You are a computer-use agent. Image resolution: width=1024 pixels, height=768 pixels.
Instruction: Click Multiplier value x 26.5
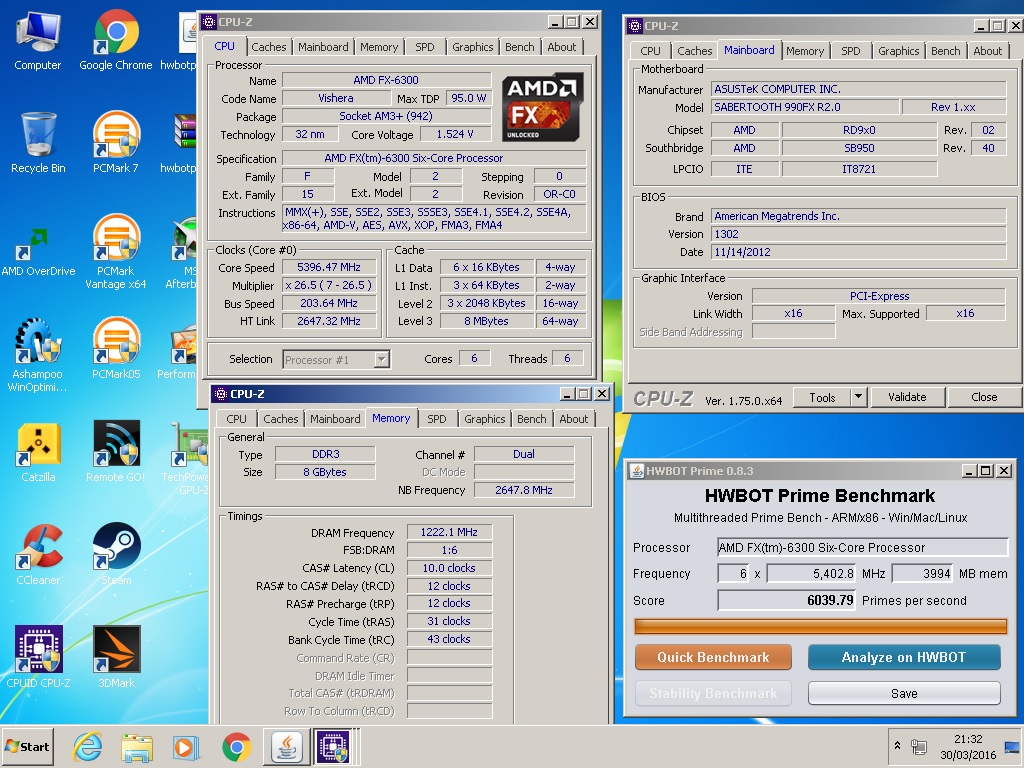tap(329, 285)
